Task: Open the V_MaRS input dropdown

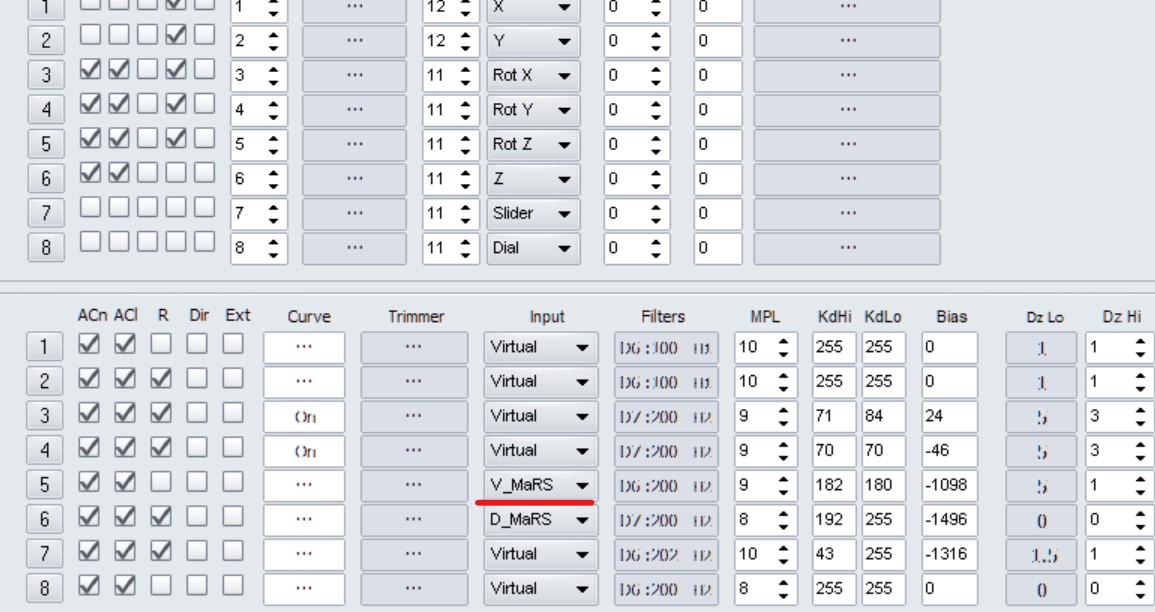Action: click(539, 485)
